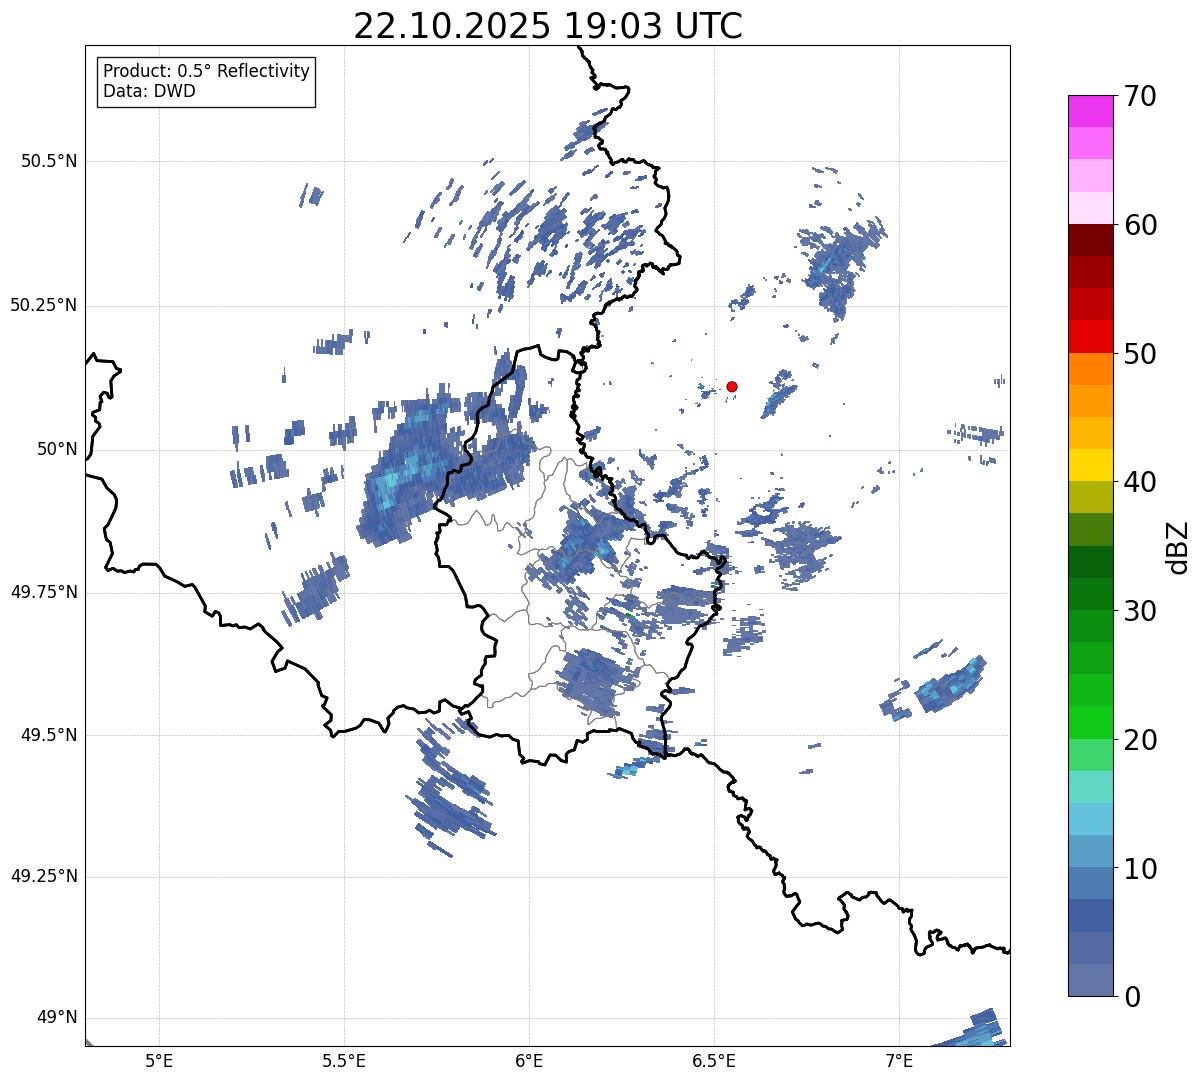Screen dimensions: 1202x1081
Task: Click the red station marker dot
Action: click(x=732, y=386)
